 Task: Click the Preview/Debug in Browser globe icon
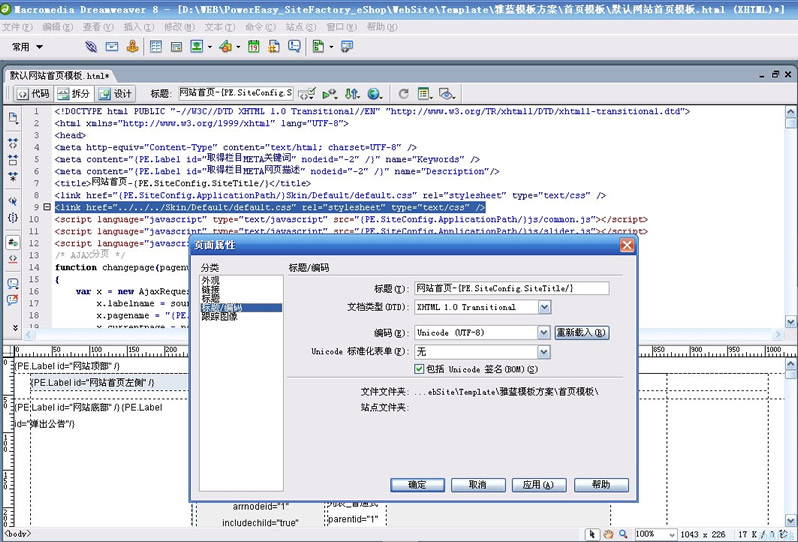point(375,94)
